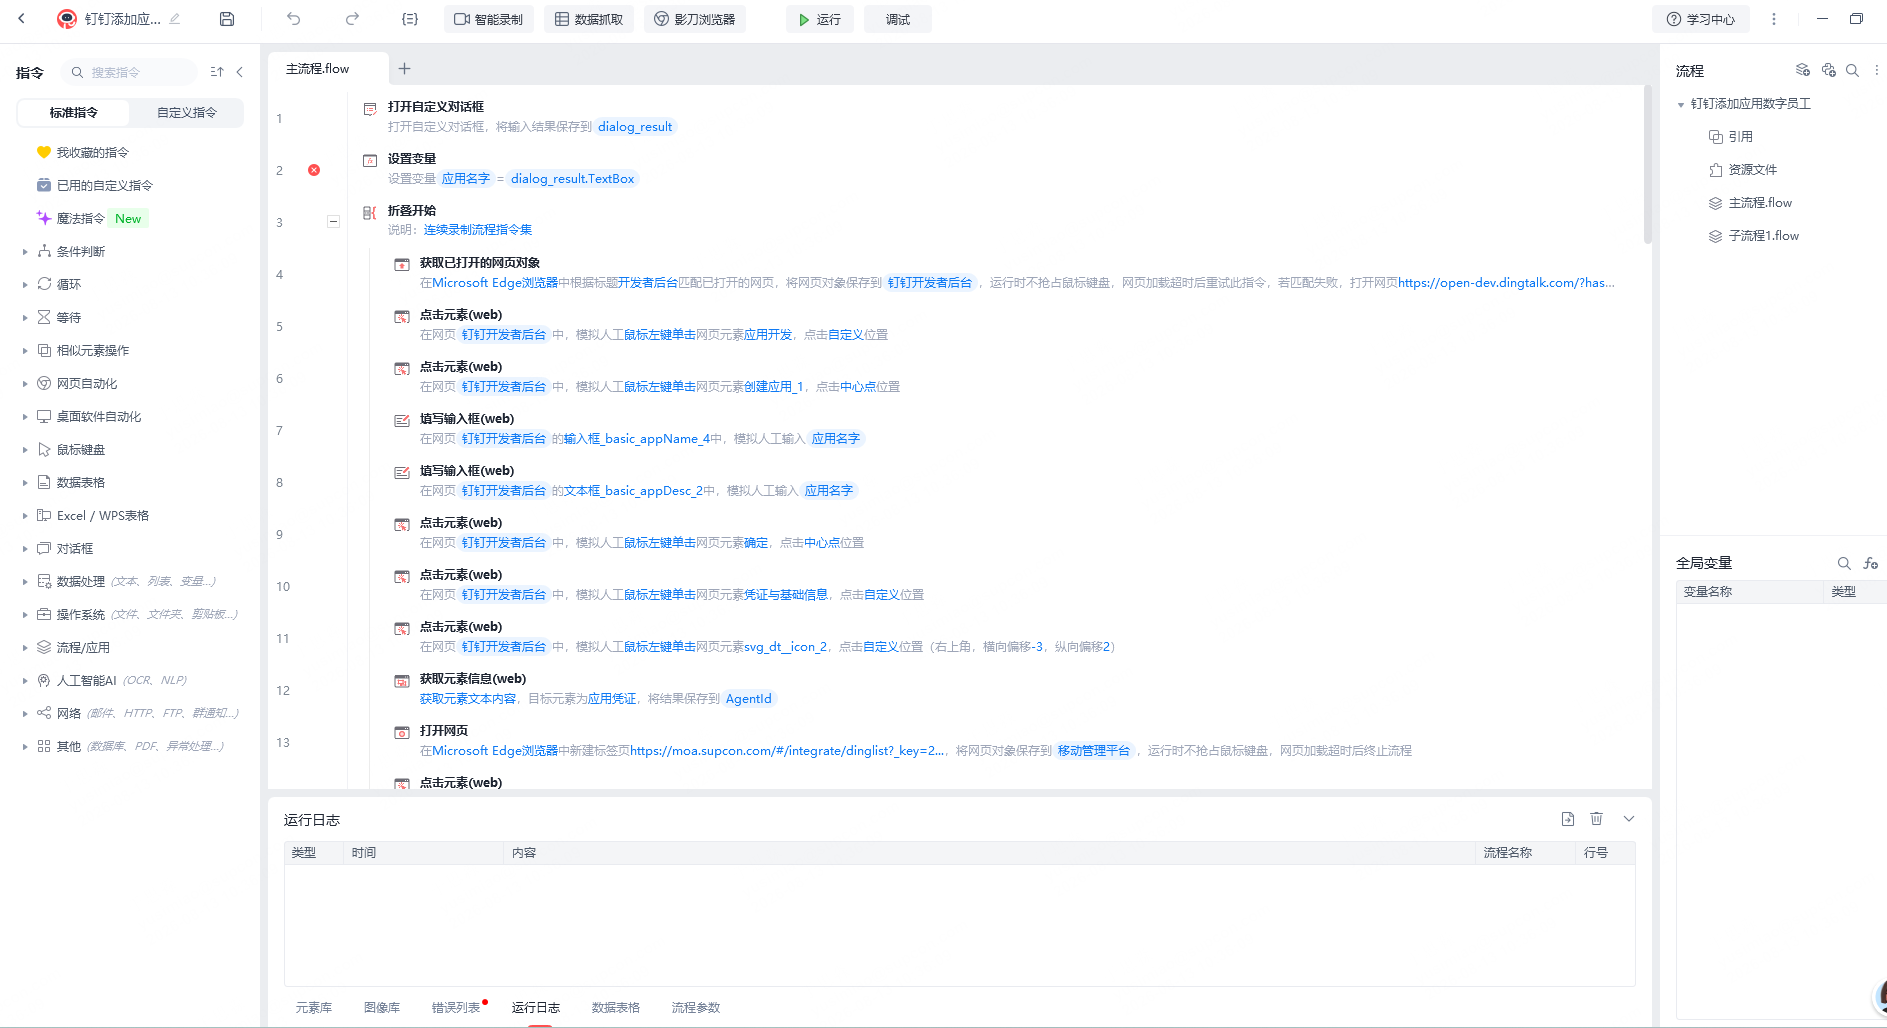Open the variables braces icon in toolbar
1887x1028 pixels.
coord(410,19)
